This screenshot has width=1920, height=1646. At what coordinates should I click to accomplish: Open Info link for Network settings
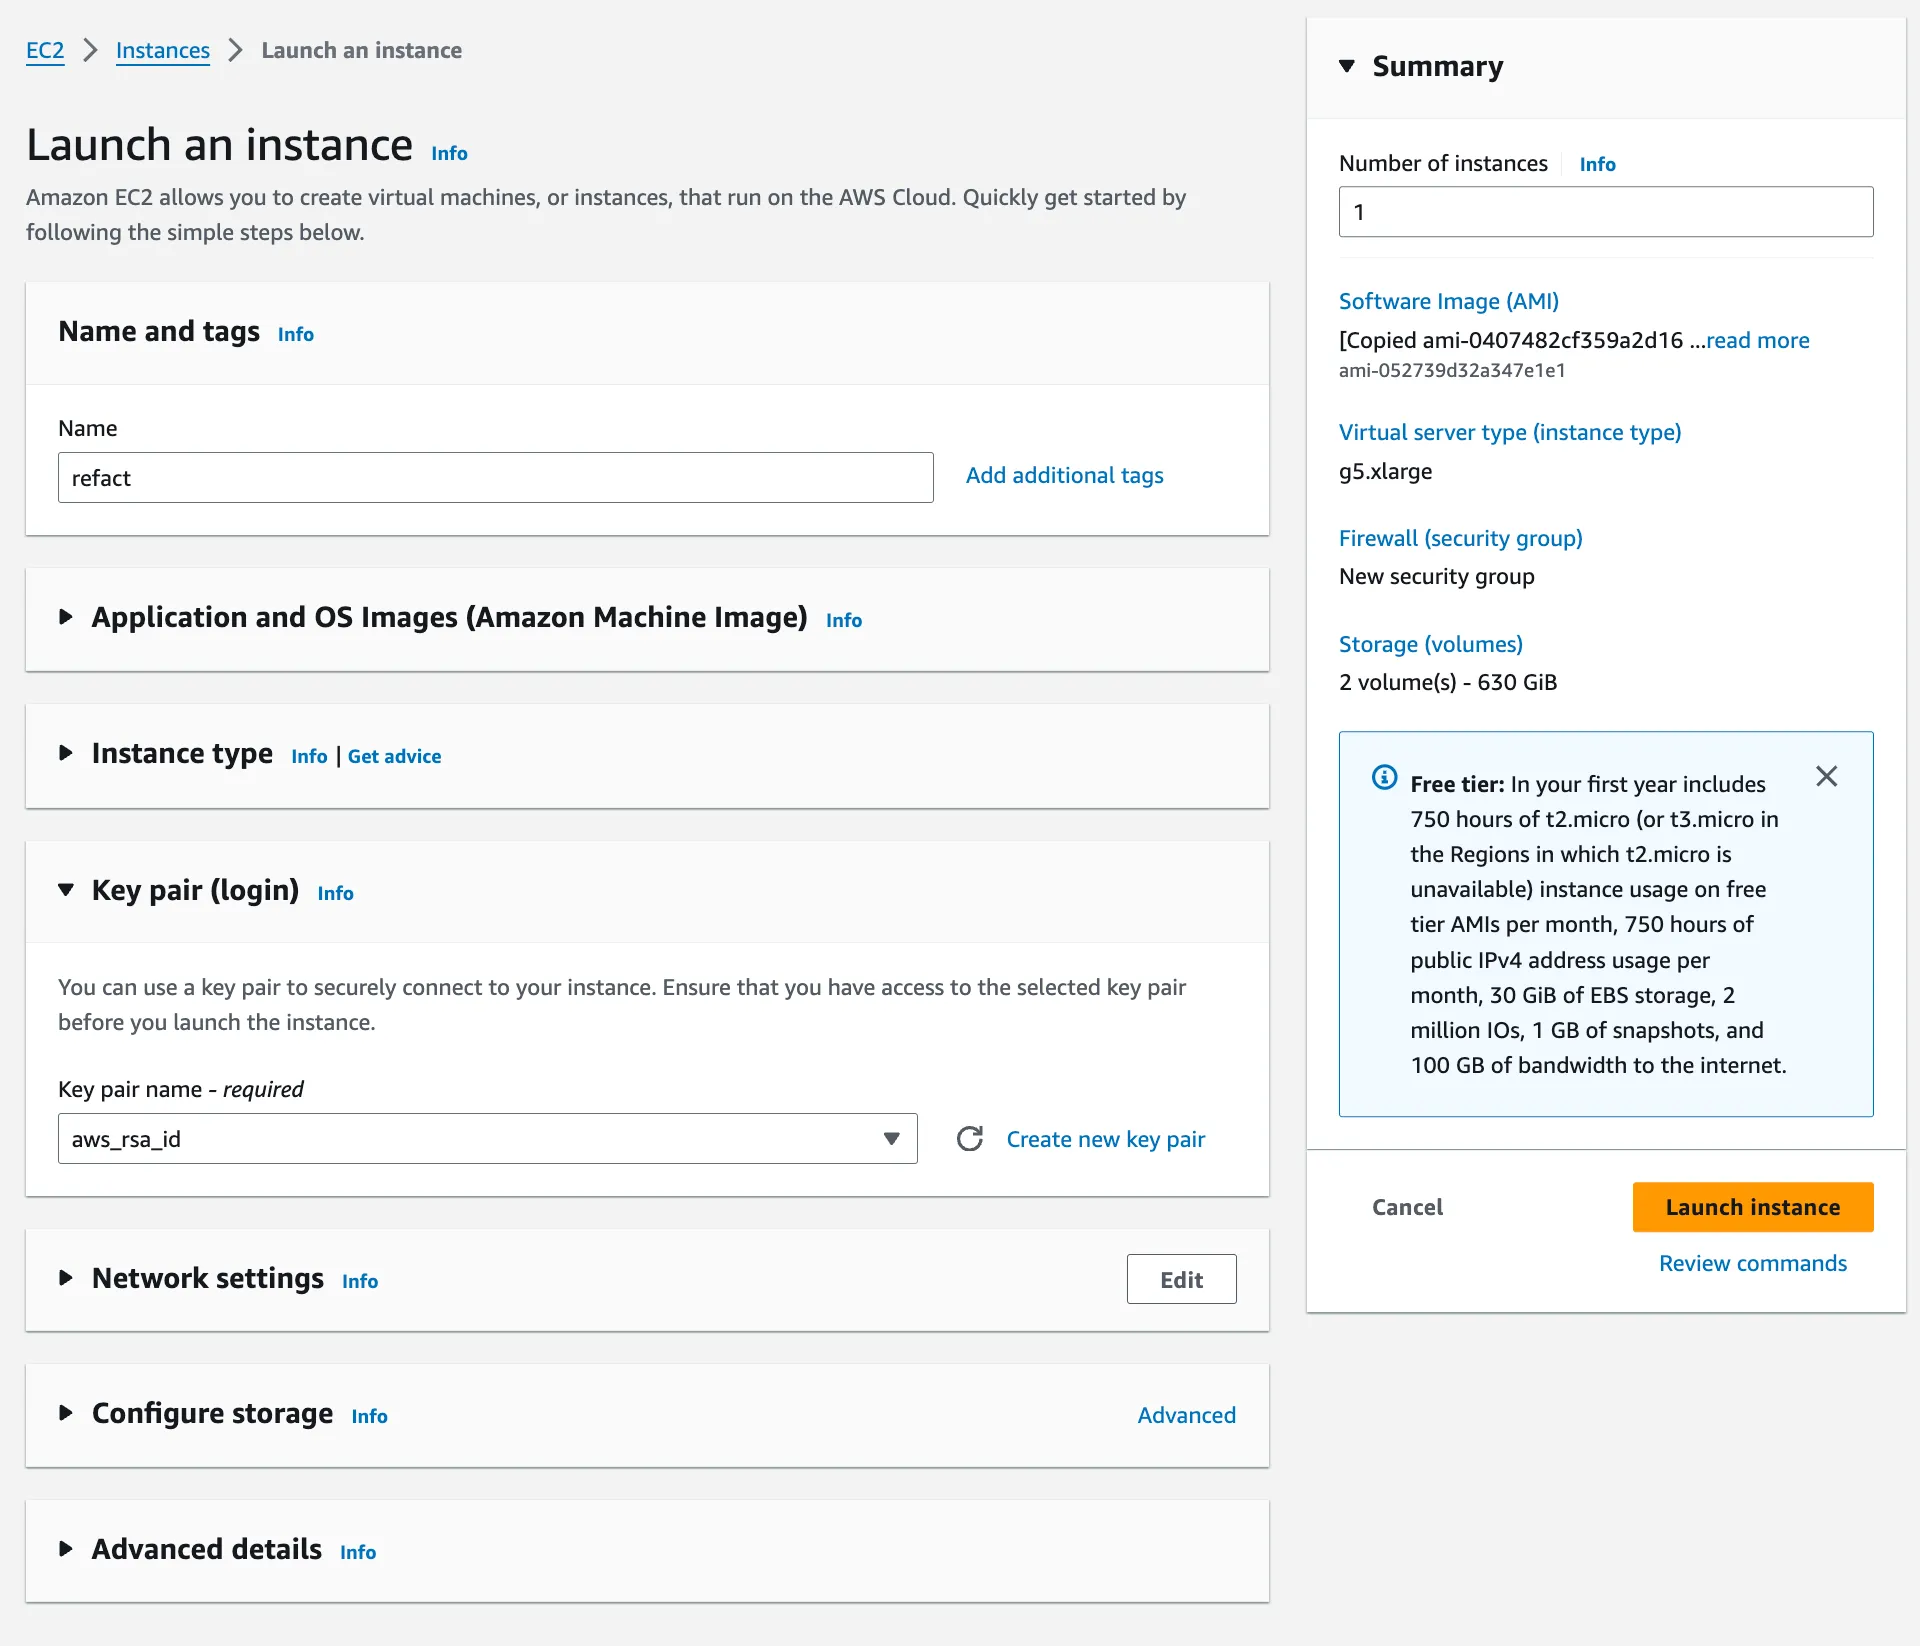point(360,1281)
